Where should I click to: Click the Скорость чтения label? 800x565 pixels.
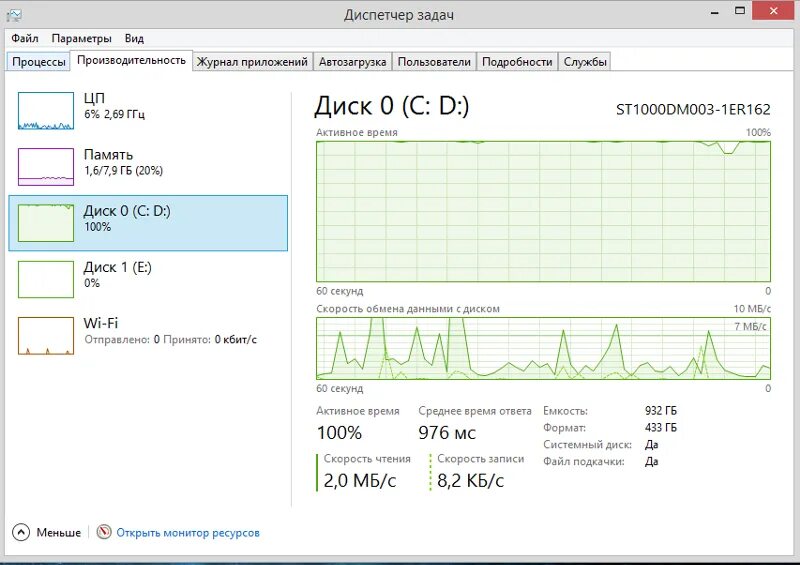[367, 459]
